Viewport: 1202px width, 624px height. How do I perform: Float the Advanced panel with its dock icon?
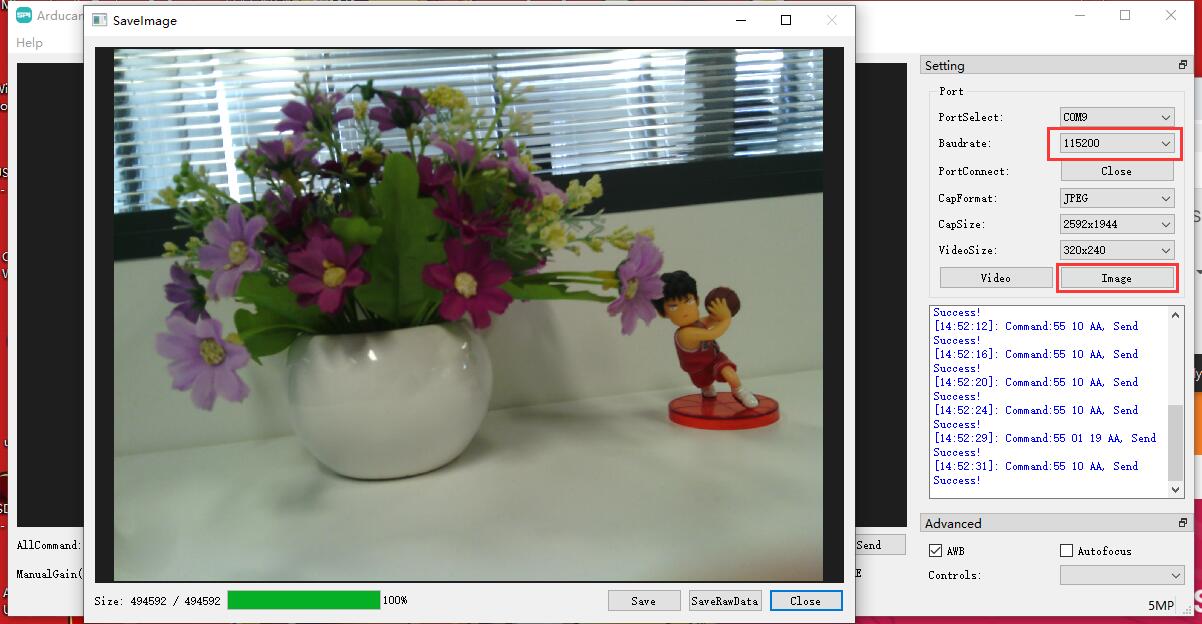click(1182, 523)
